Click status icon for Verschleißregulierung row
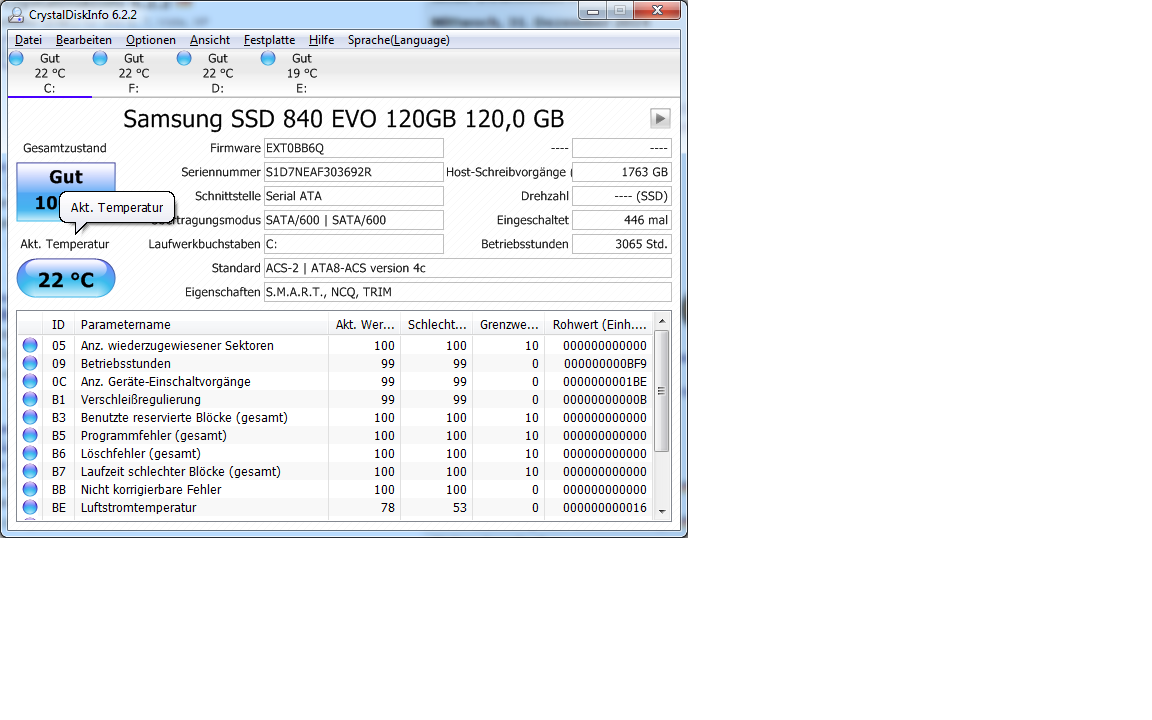The width and height of the screenshot is (1152, 720). [x=30, y=400]
